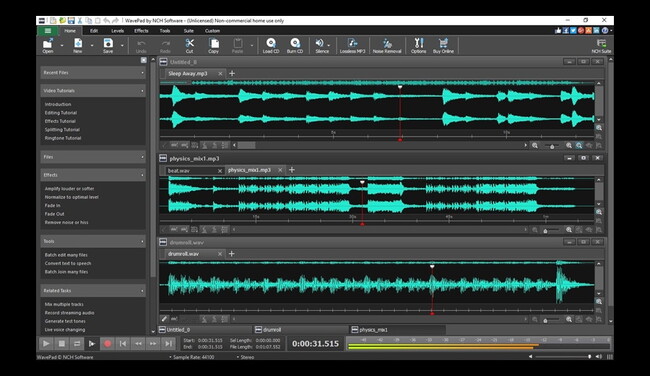Switch to the Effects ribbon tab
Image resolution: width=650 pixels, height=376 pixels.
pyautogui.click(x=141, y=31)
